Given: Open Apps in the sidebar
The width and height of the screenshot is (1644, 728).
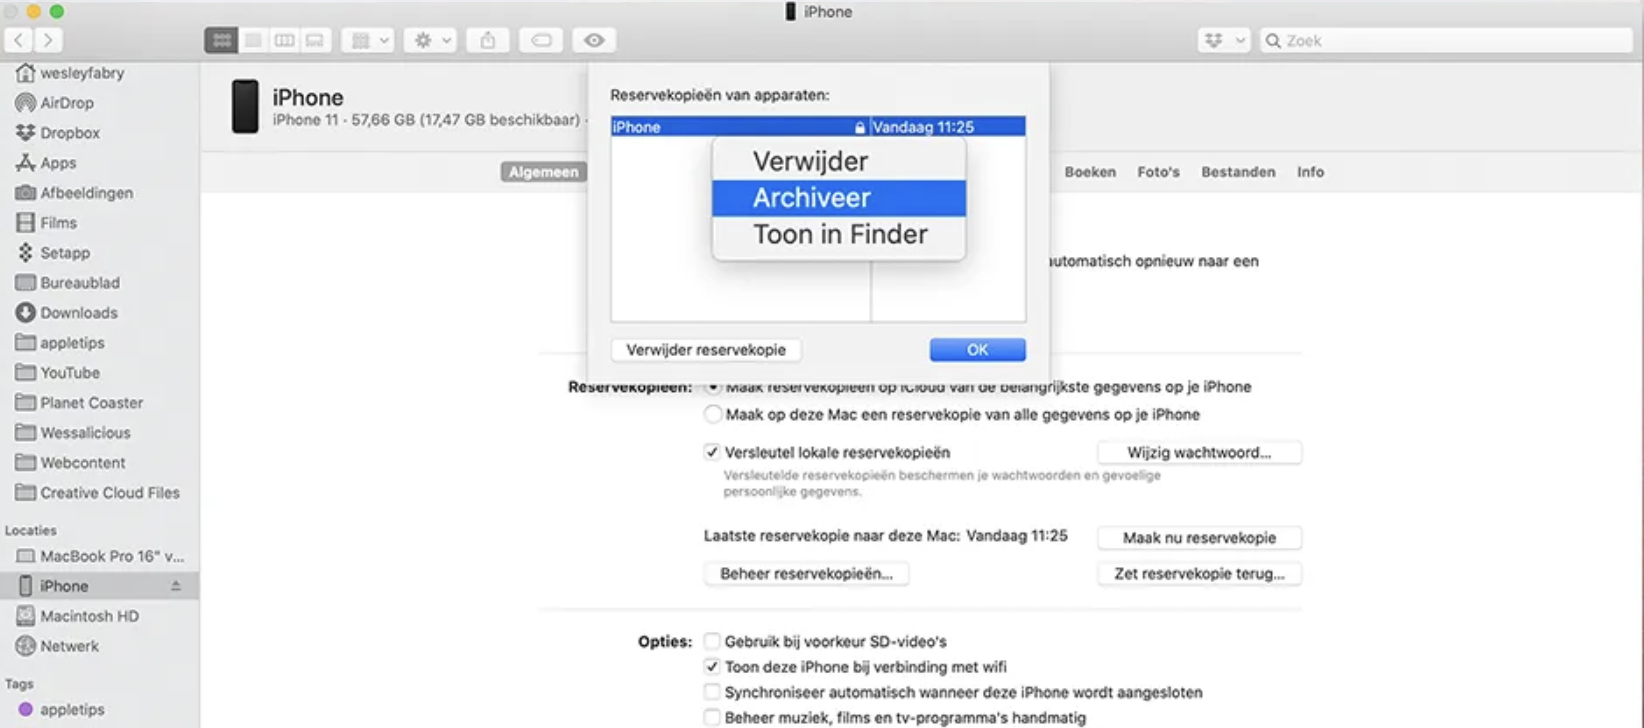Looking at the screenshot, I should [x=46, y=163].
